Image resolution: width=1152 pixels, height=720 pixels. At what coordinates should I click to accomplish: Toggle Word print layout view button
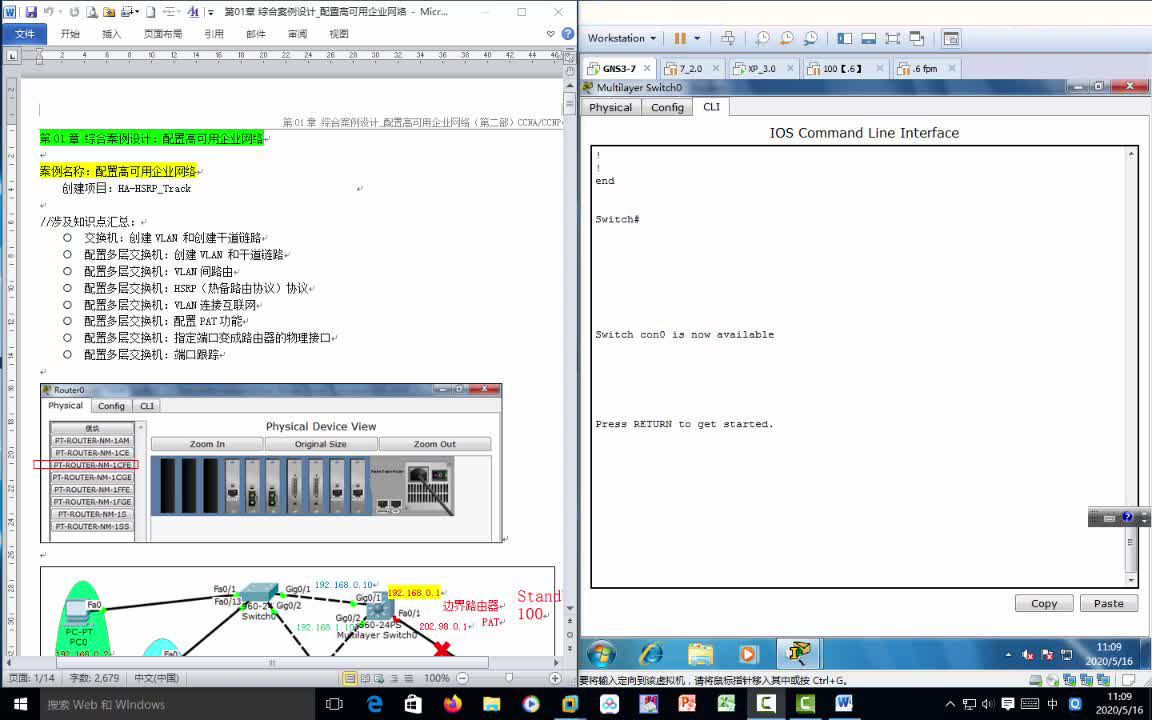tap(350, 678)
